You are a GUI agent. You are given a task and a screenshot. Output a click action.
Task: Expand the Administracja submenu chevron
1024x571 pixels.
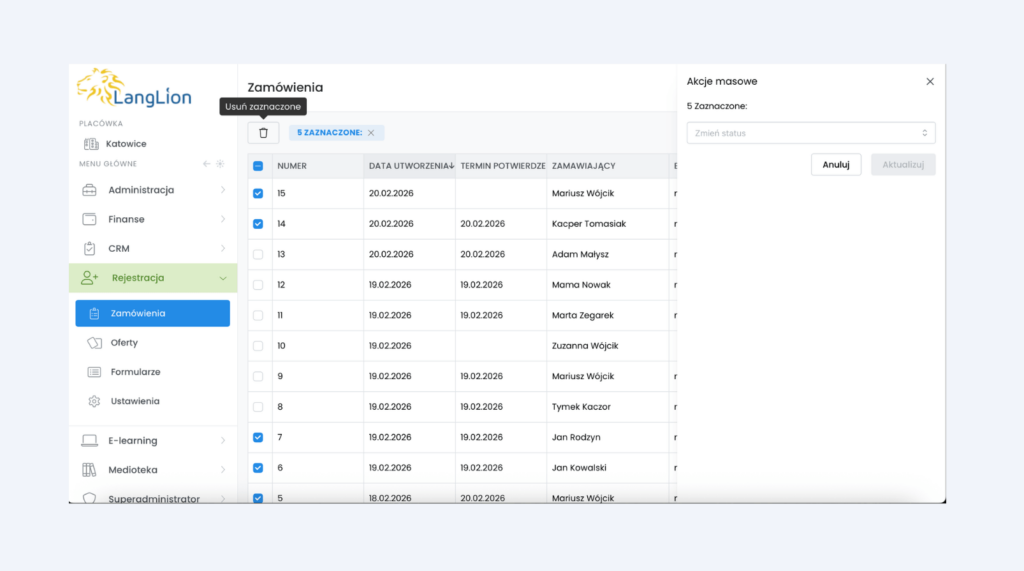tap(222, 190)
